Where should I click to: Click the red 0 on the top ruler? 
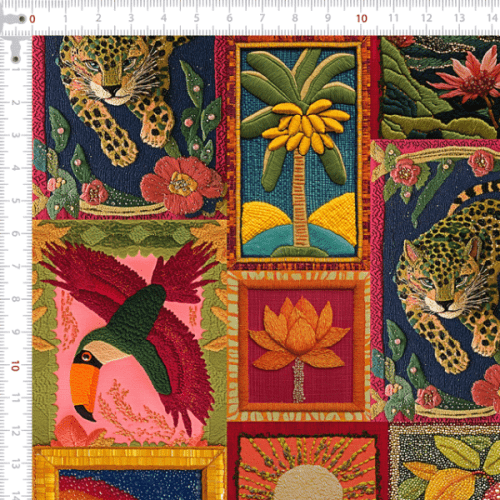32,19
